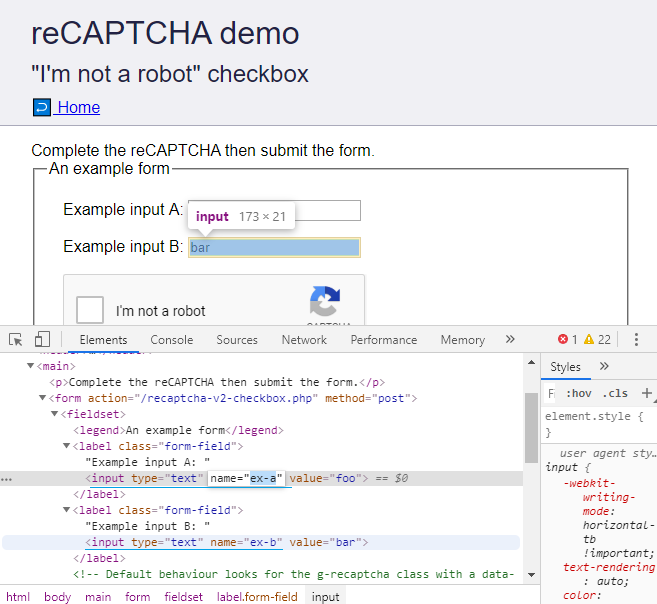The image size is (657, 604).
Task: Click the yellow warning count badge
Action: coord(597,340)
